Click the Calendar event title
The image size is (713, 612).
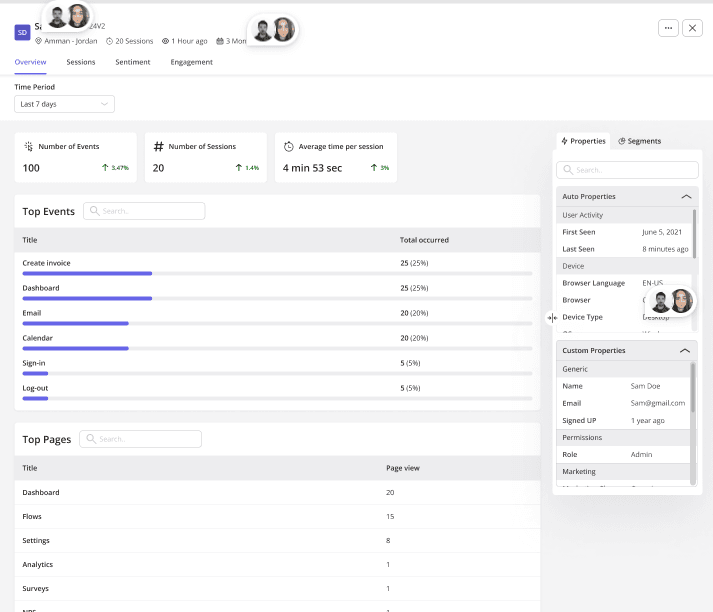pos(37,338)
